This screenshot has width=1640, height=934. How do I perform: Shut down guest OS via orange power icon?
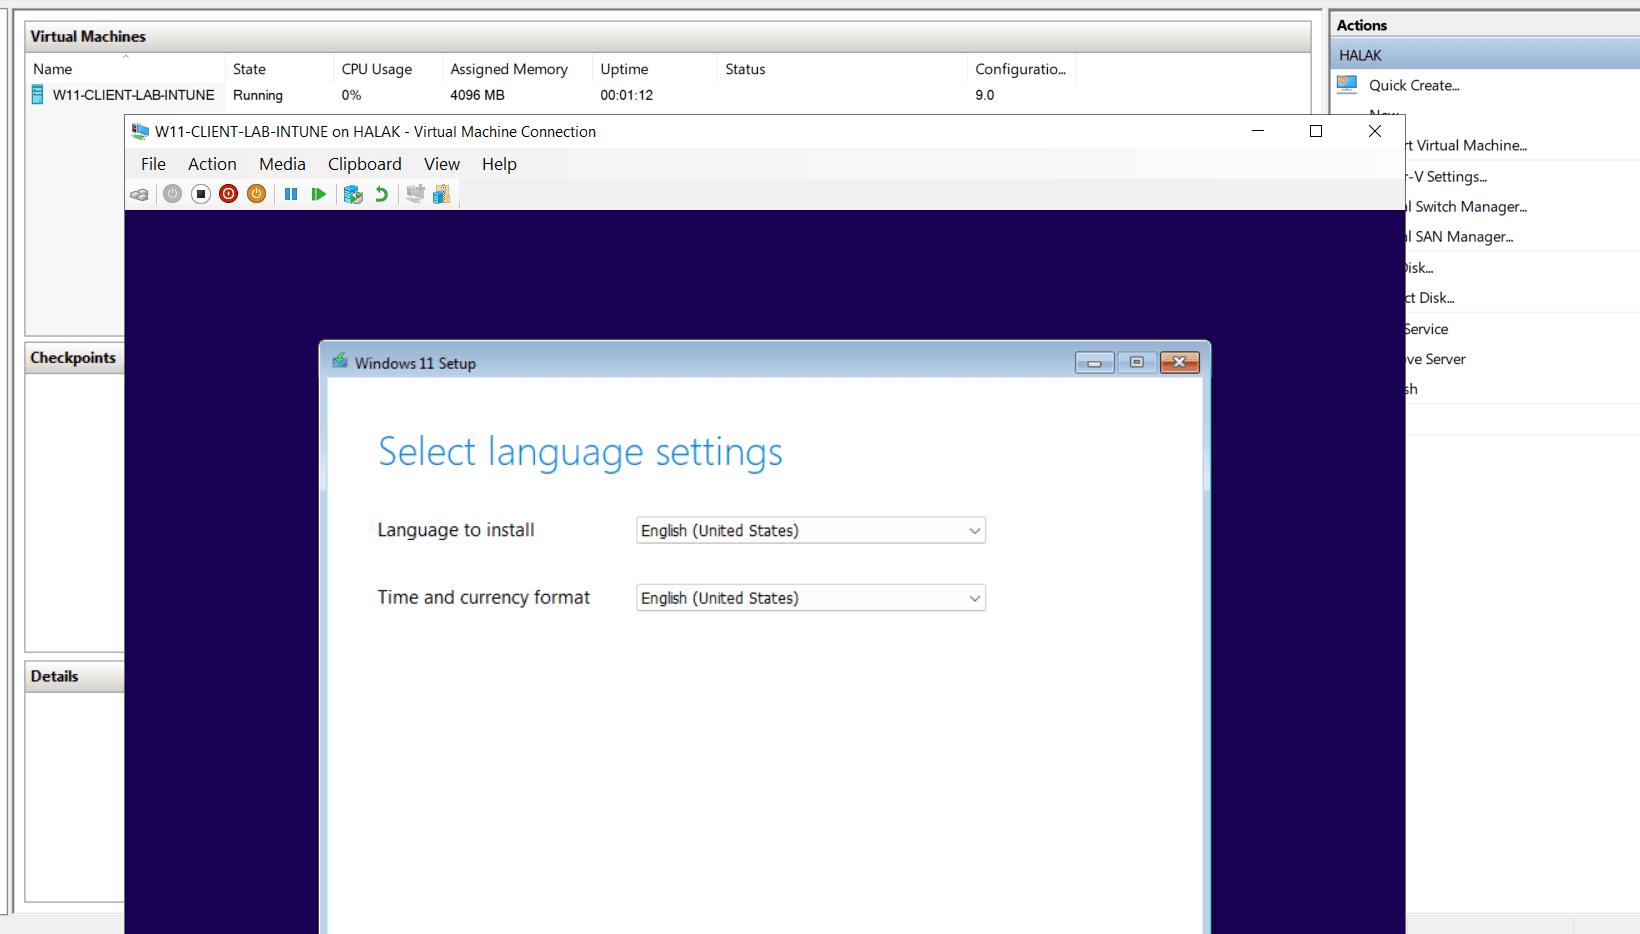(x=256, y=194)
